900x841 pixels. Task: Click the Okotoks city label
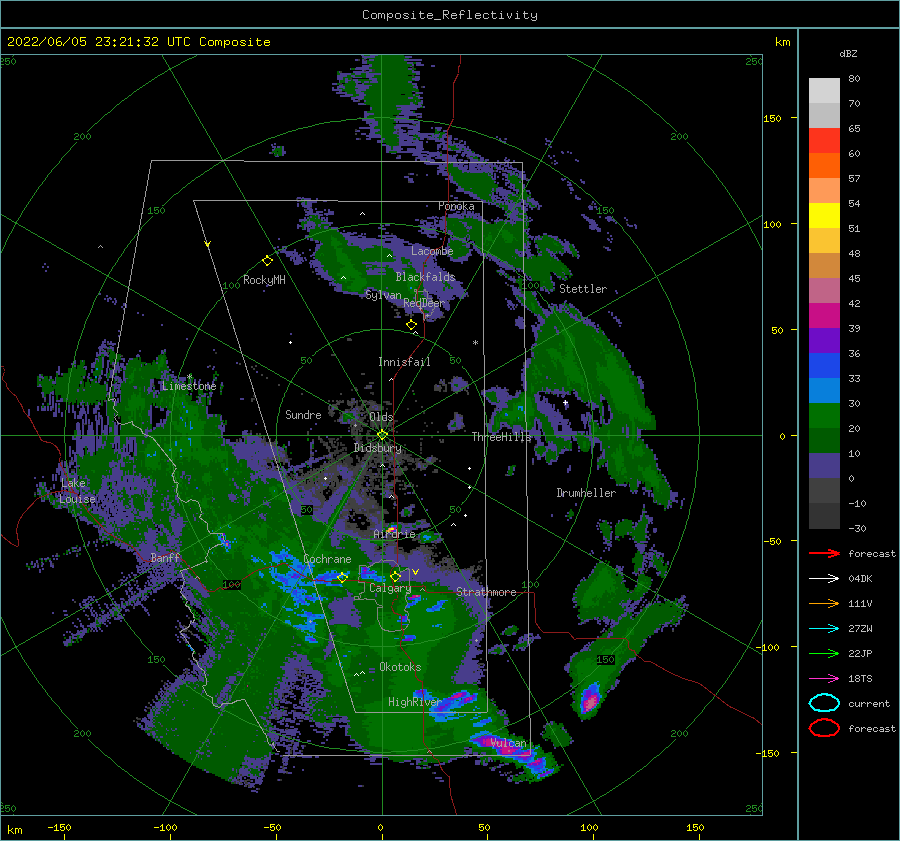coord(400,667)
